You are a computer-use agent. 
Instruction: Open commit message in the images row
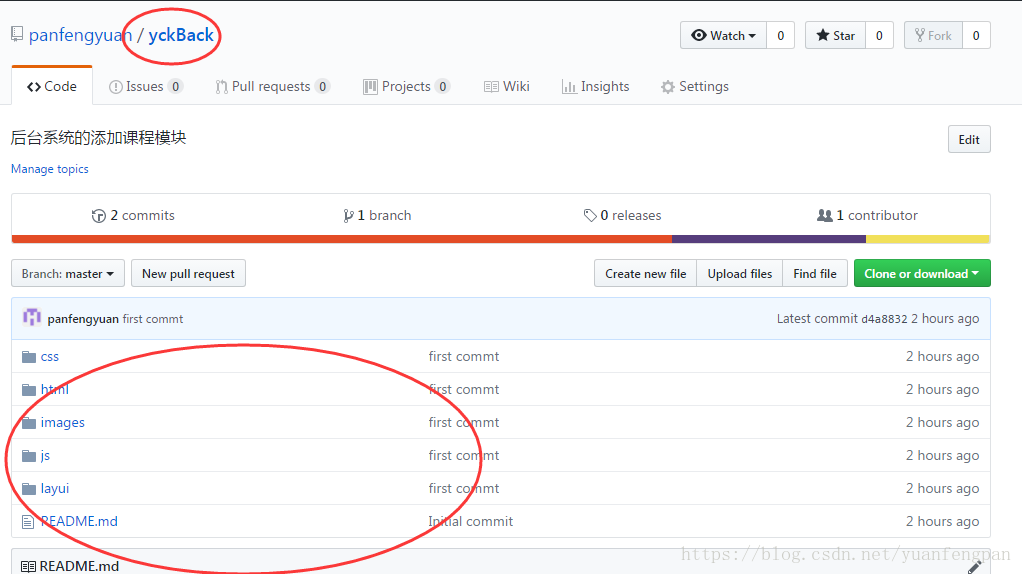pyautogui.click(x=463, y=422)
